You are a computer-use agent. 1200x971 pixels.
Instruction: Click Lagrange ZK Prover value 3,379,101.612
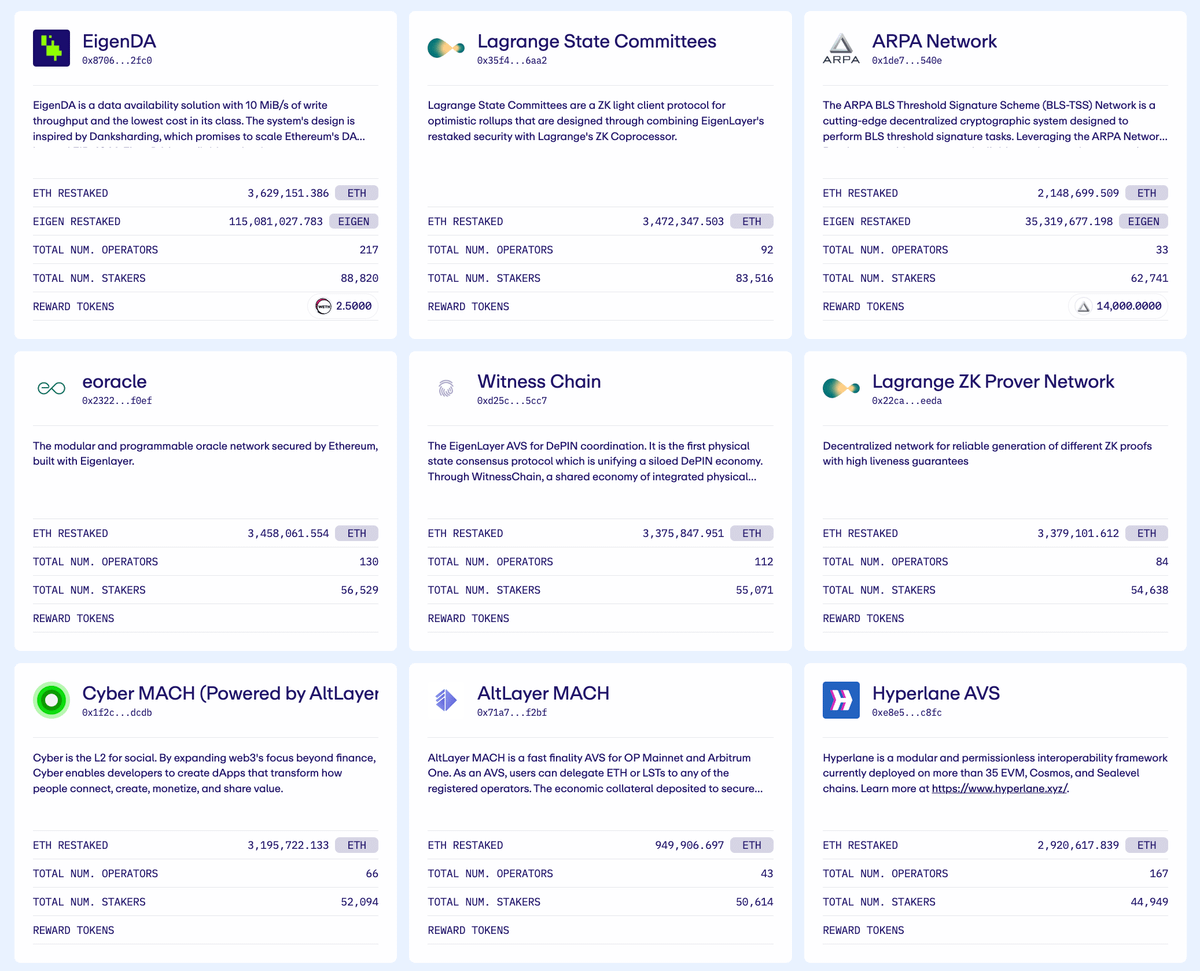pyautogui.click(x=1078, y=534)
